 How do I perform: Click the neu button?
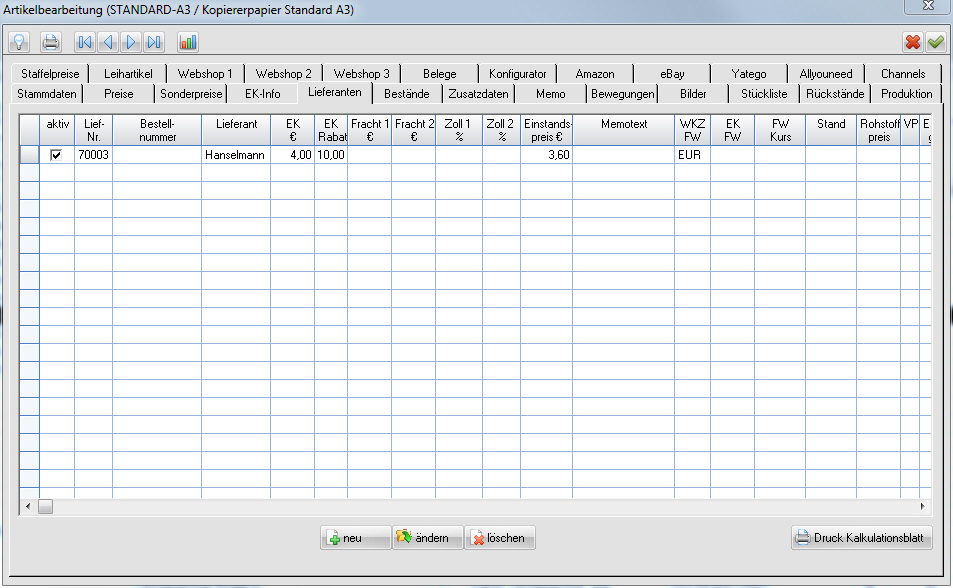[356, 538]
